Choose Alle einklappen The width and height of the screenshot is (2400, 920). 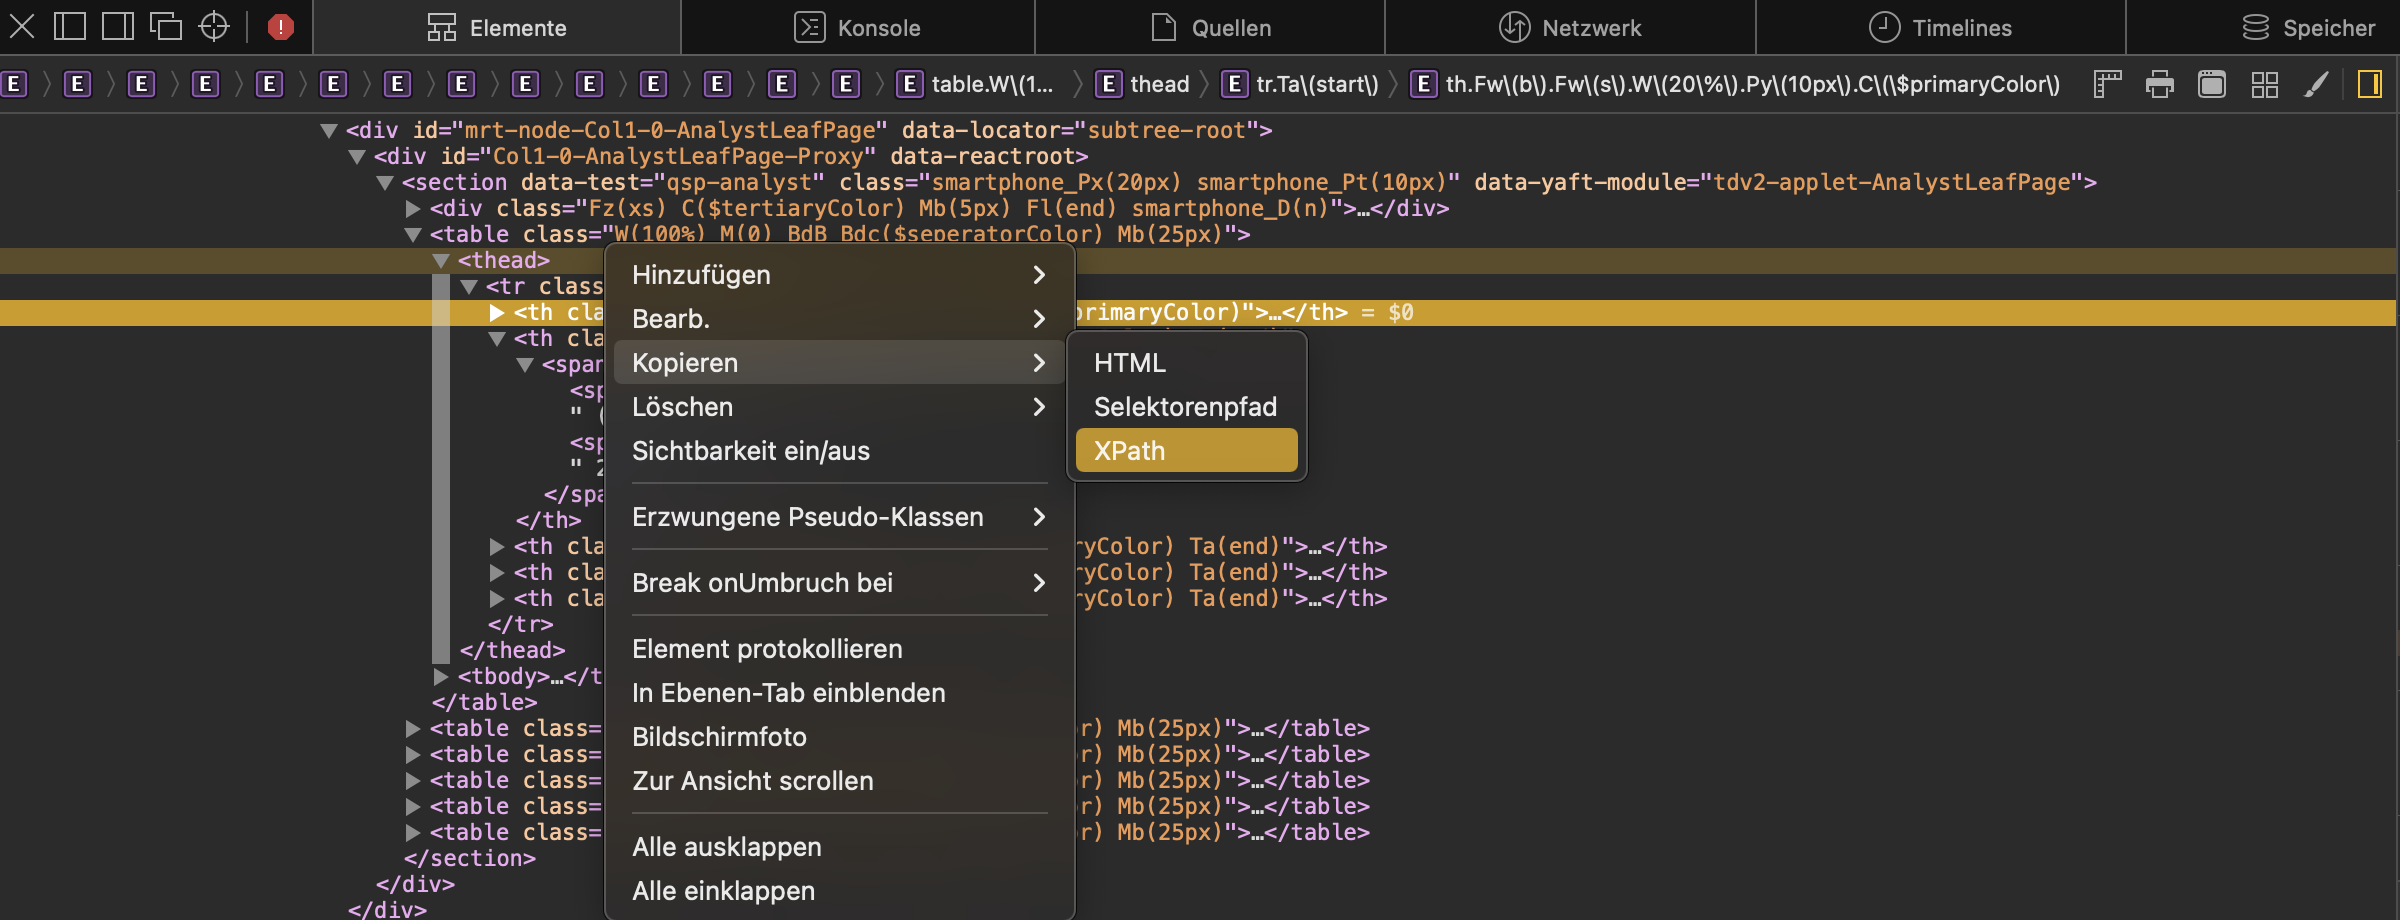pos(840,891)
